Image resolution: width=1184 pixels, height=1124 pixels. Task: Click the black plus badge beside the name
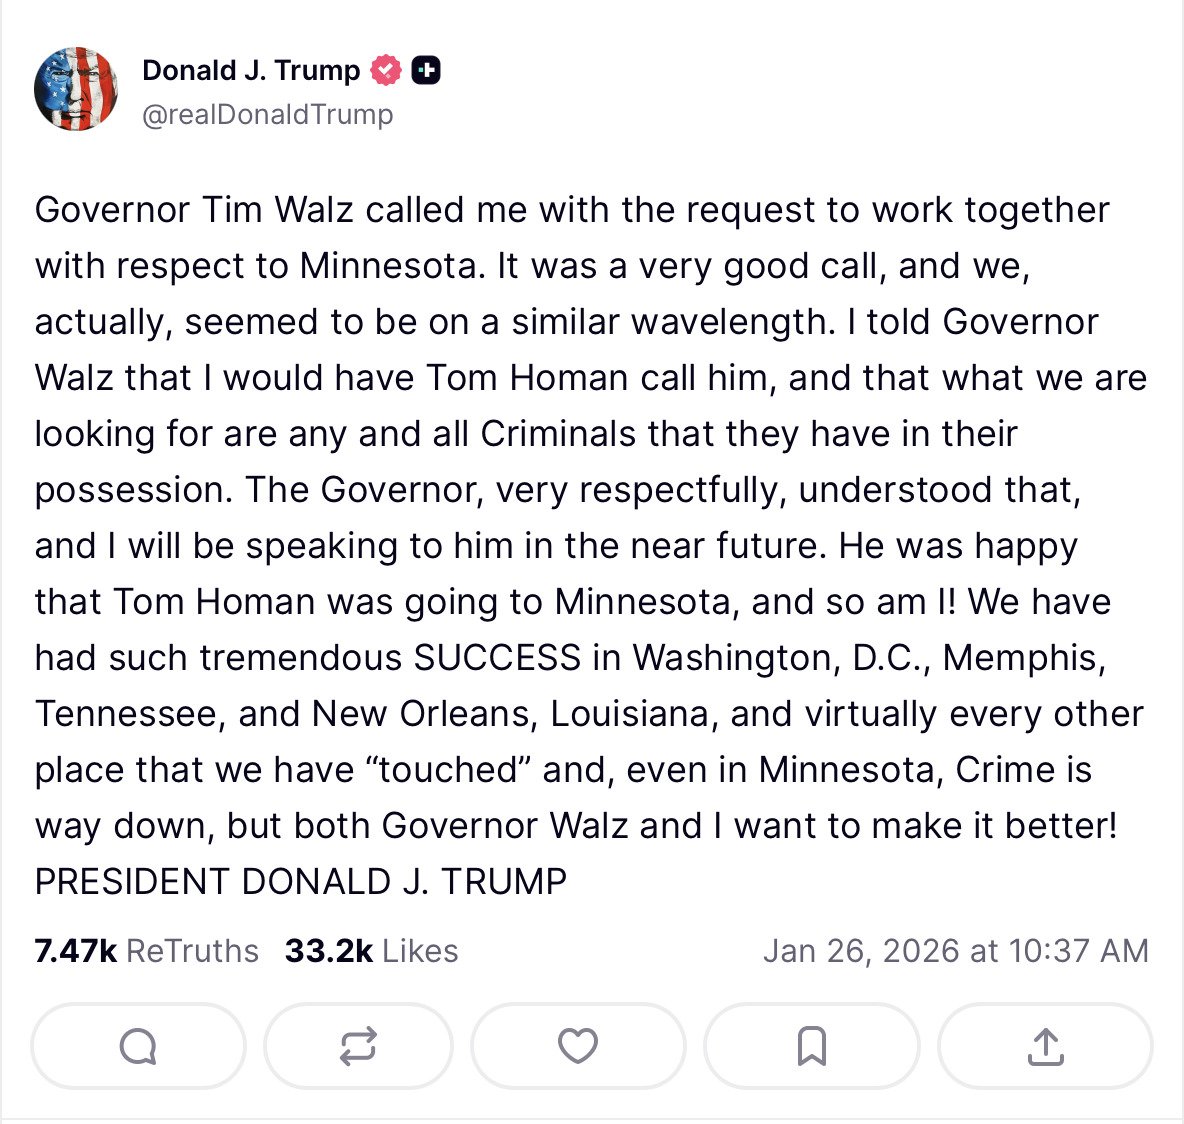point(426,70)
